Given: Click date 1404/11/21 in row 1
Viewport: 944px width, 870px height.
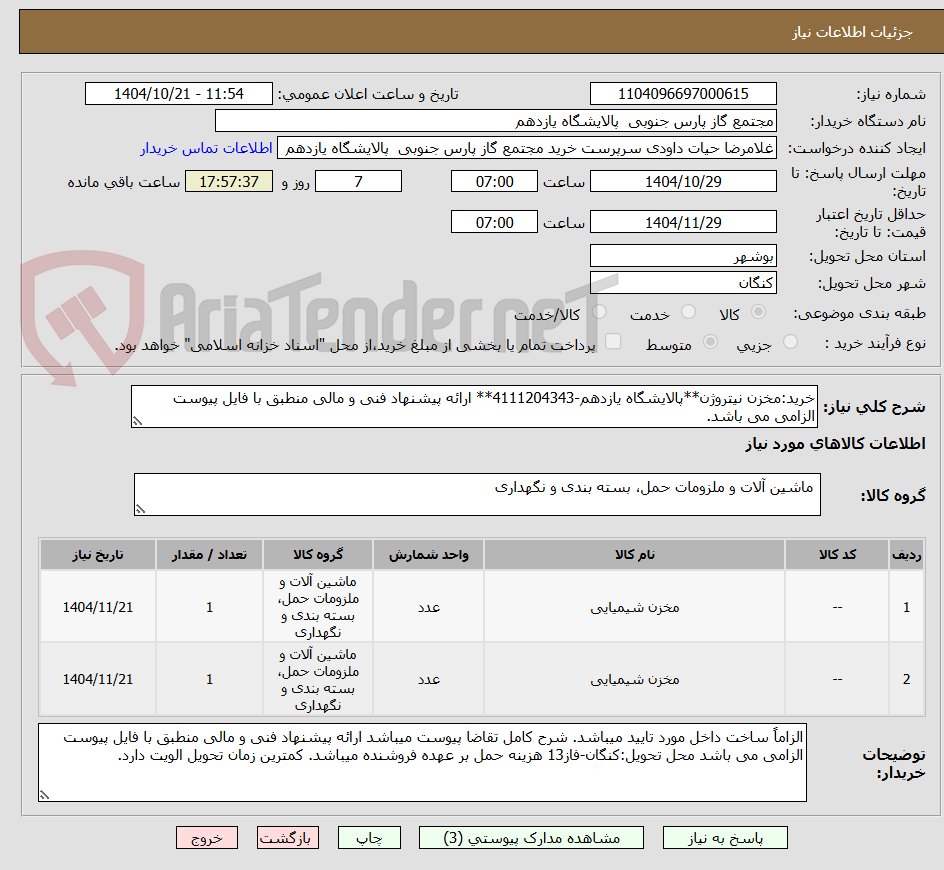Looking at the screenshot, I should pyautogui.click(x=98, y=607).
